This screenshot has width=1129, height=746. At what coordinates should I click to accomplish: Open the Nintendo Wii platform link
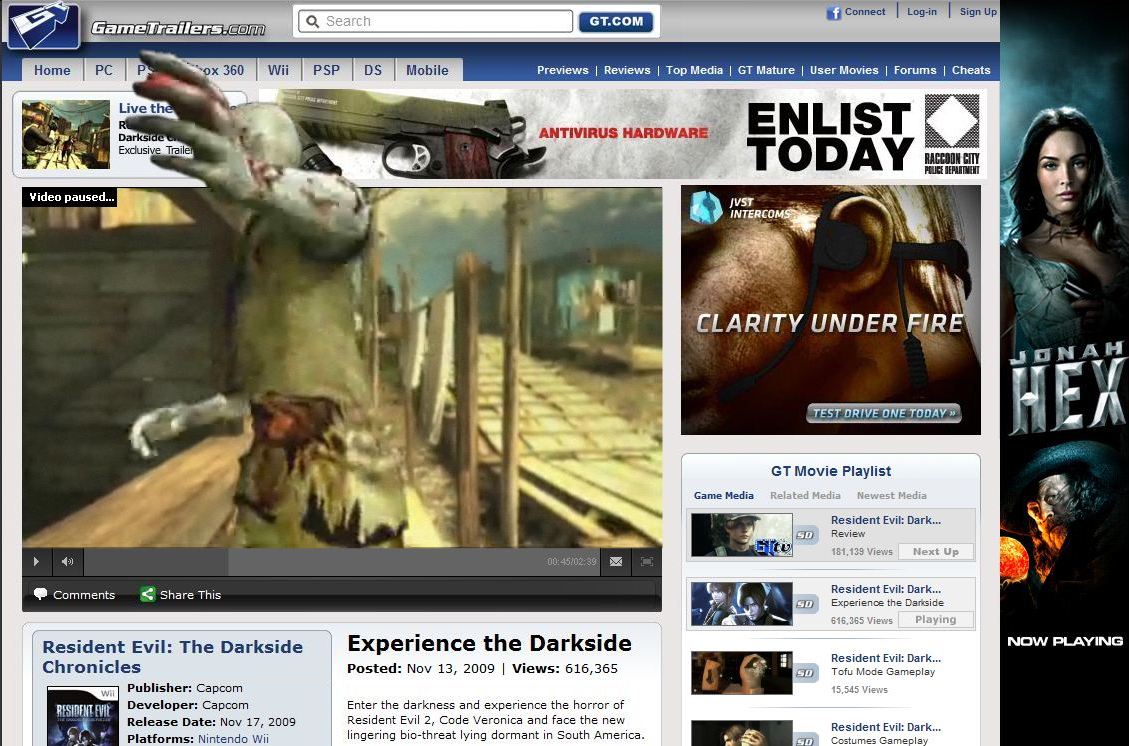233,739
